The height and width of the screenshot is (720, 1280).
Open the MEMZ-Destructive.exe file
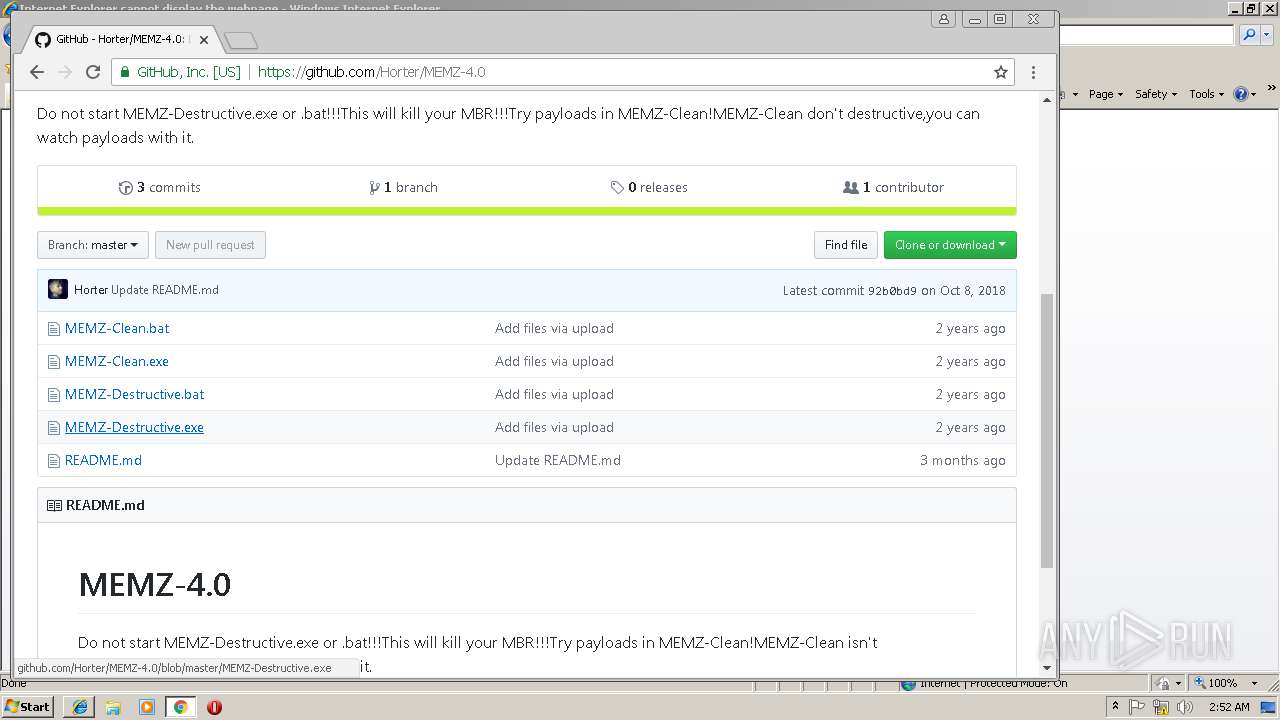click(134, 427)
